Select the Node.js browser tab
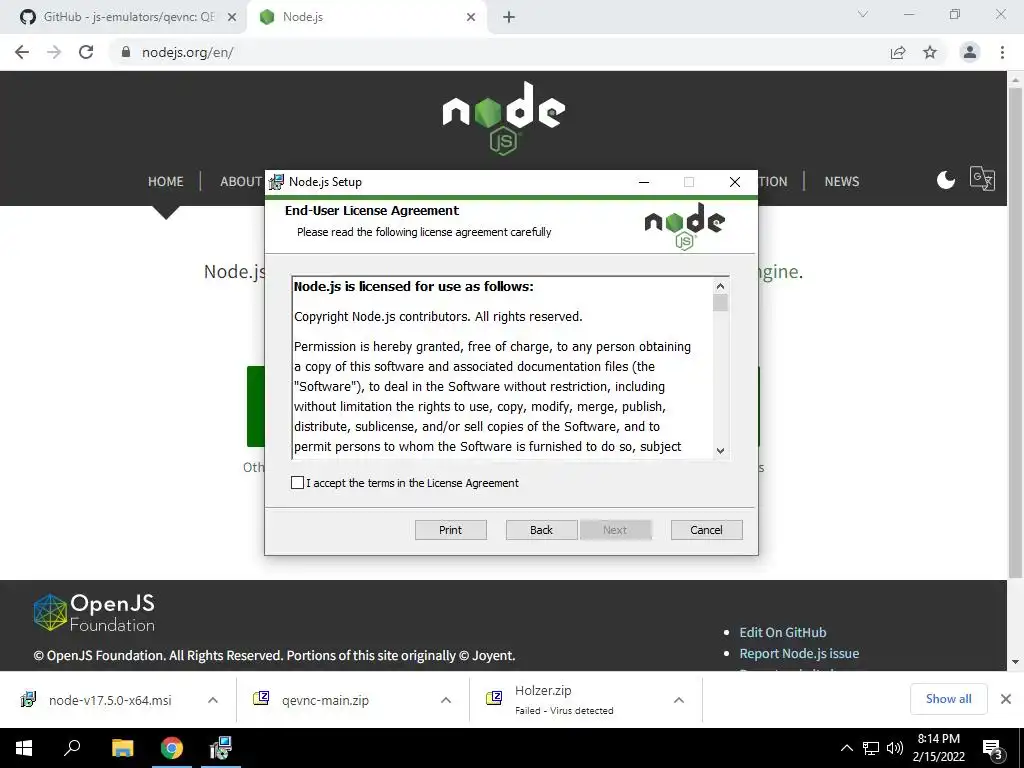 coord(366,17)
